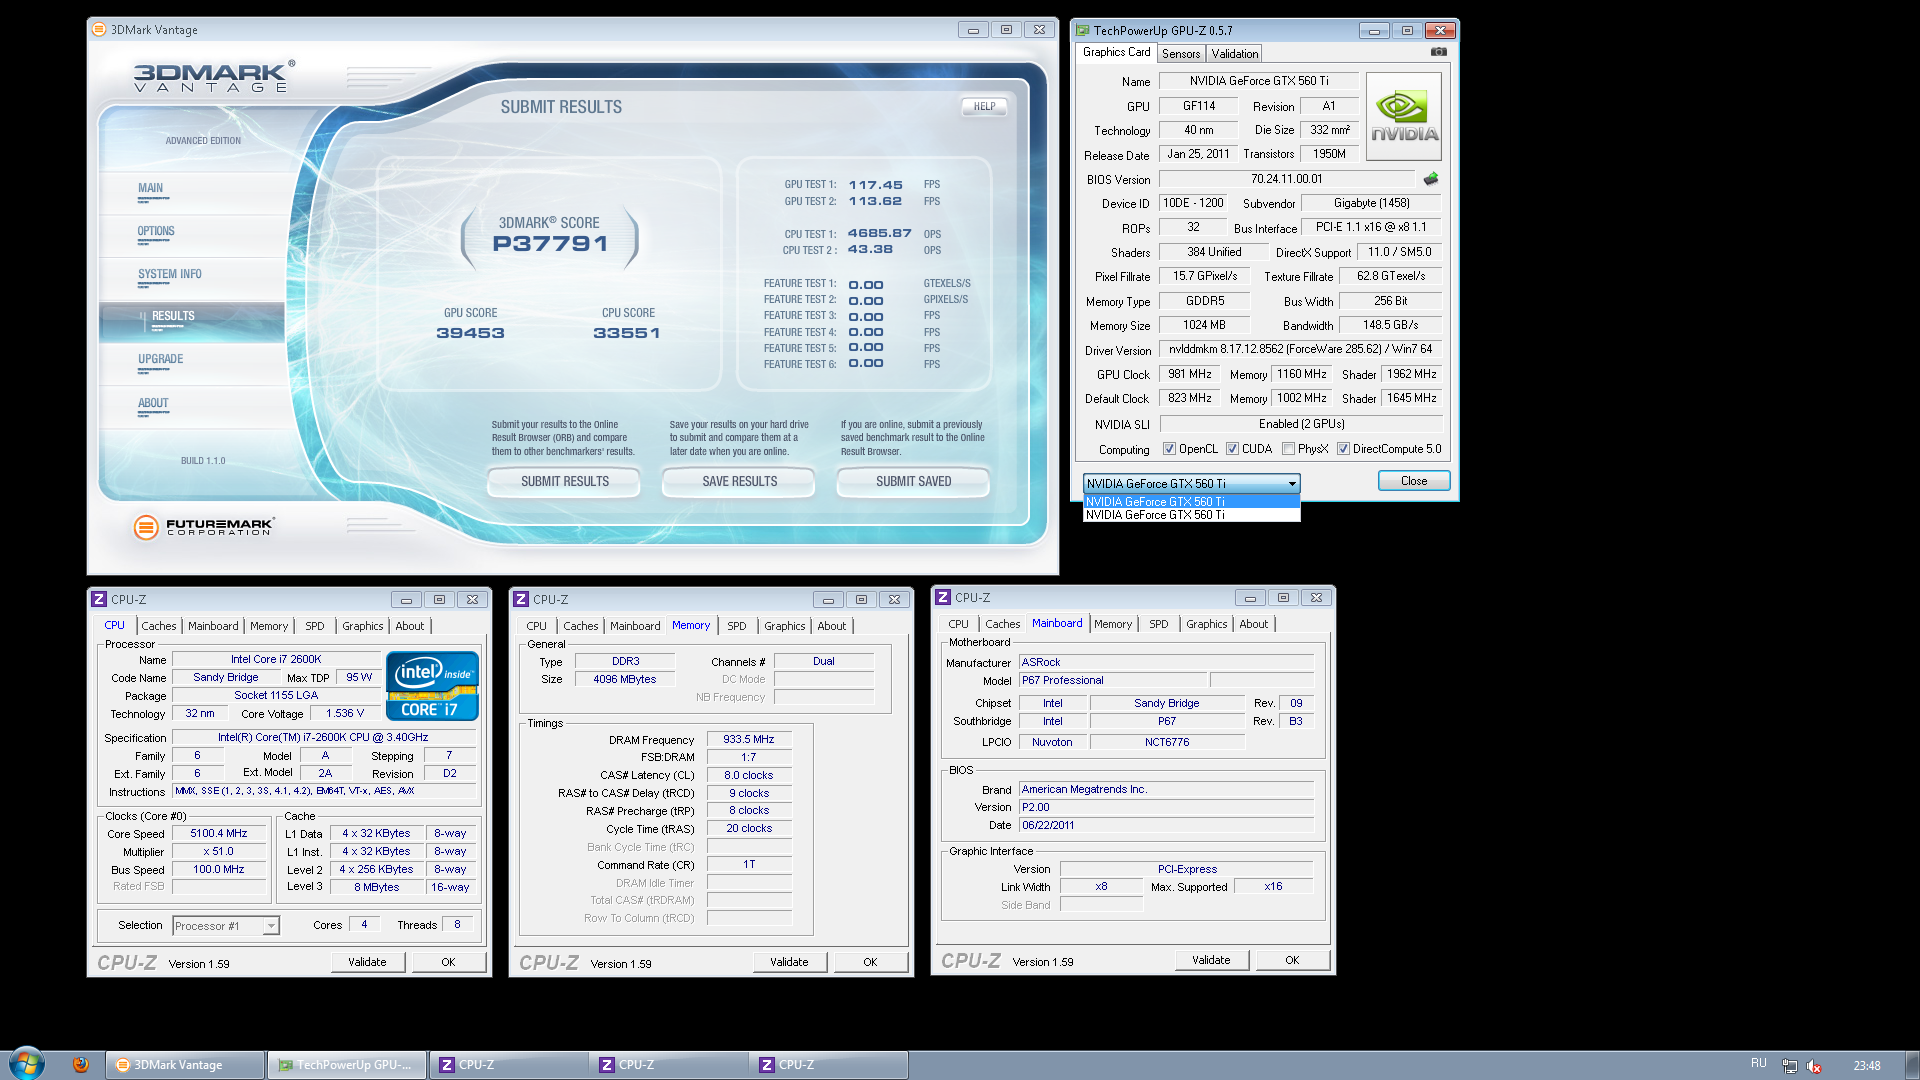1920x1080 pixels.
Task: Click the GPU-Z screenshot camera icon
Action: coord(1438,52)
